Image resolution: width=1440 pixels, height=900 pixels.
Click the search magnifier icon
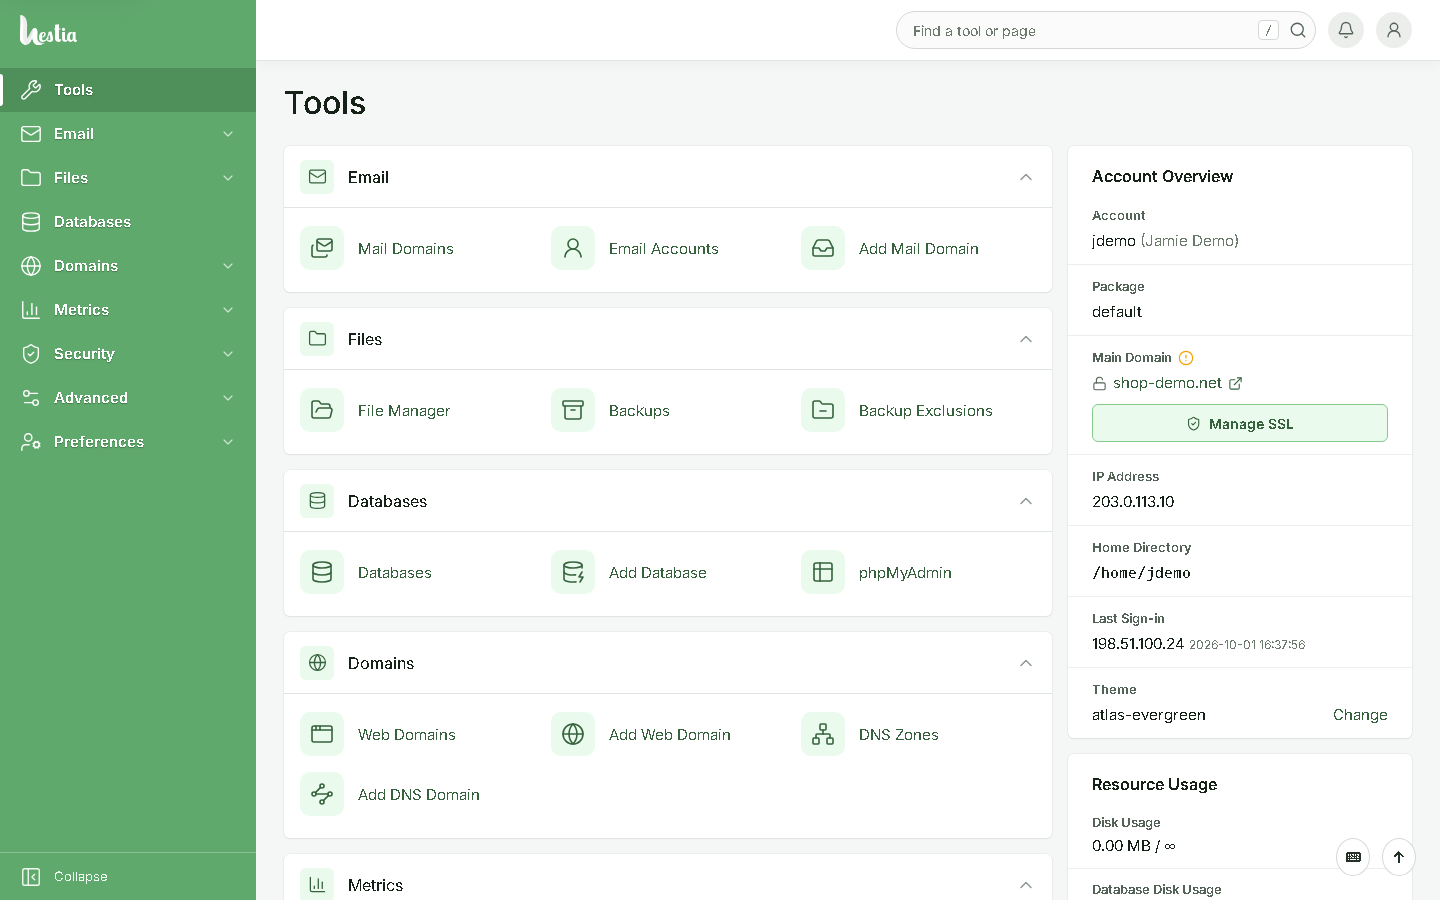(1298, 30)
